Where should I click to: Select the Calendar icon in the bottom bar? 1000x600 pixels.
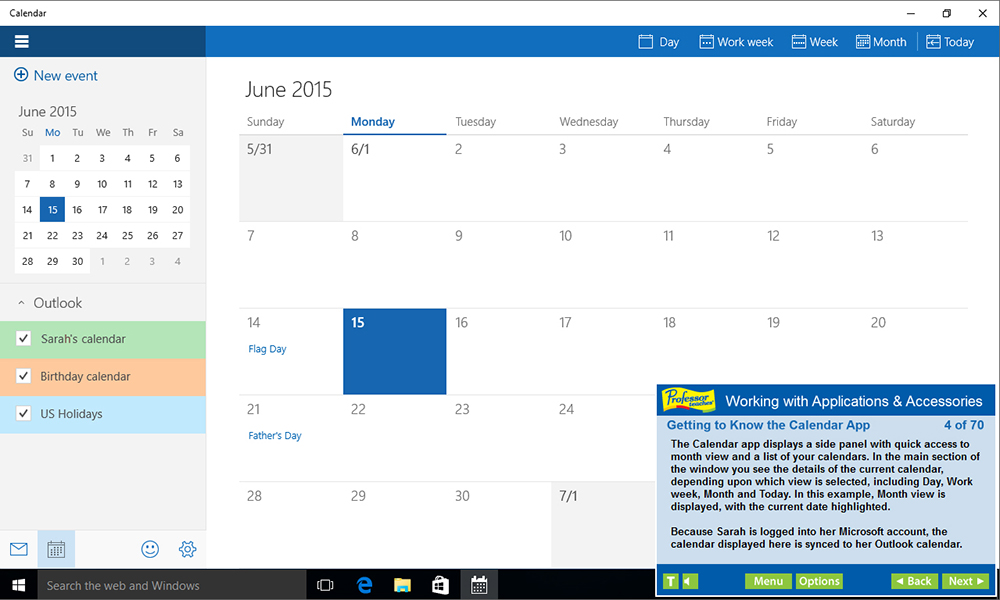coord(56,548)
